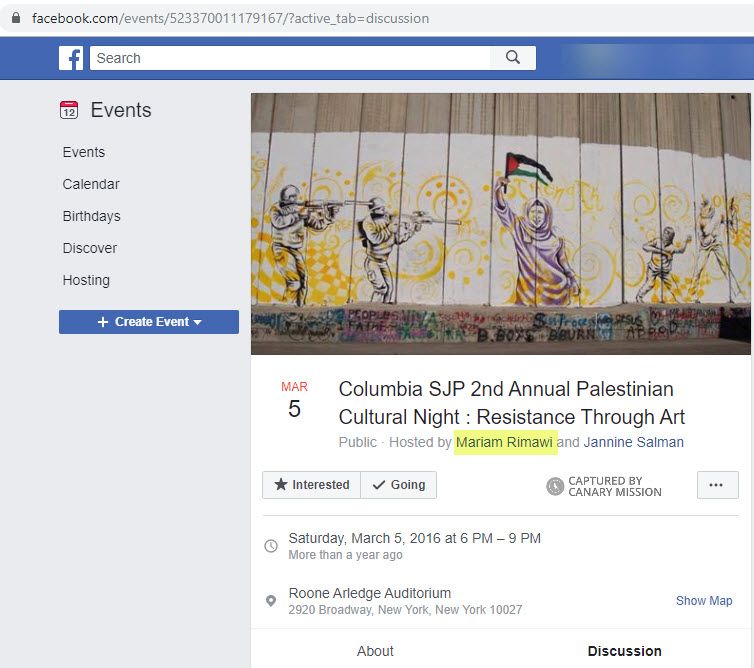Open the Mariam Rimawi host link
The width and height of the screenshot is (754, 668).
pos(505,442)
